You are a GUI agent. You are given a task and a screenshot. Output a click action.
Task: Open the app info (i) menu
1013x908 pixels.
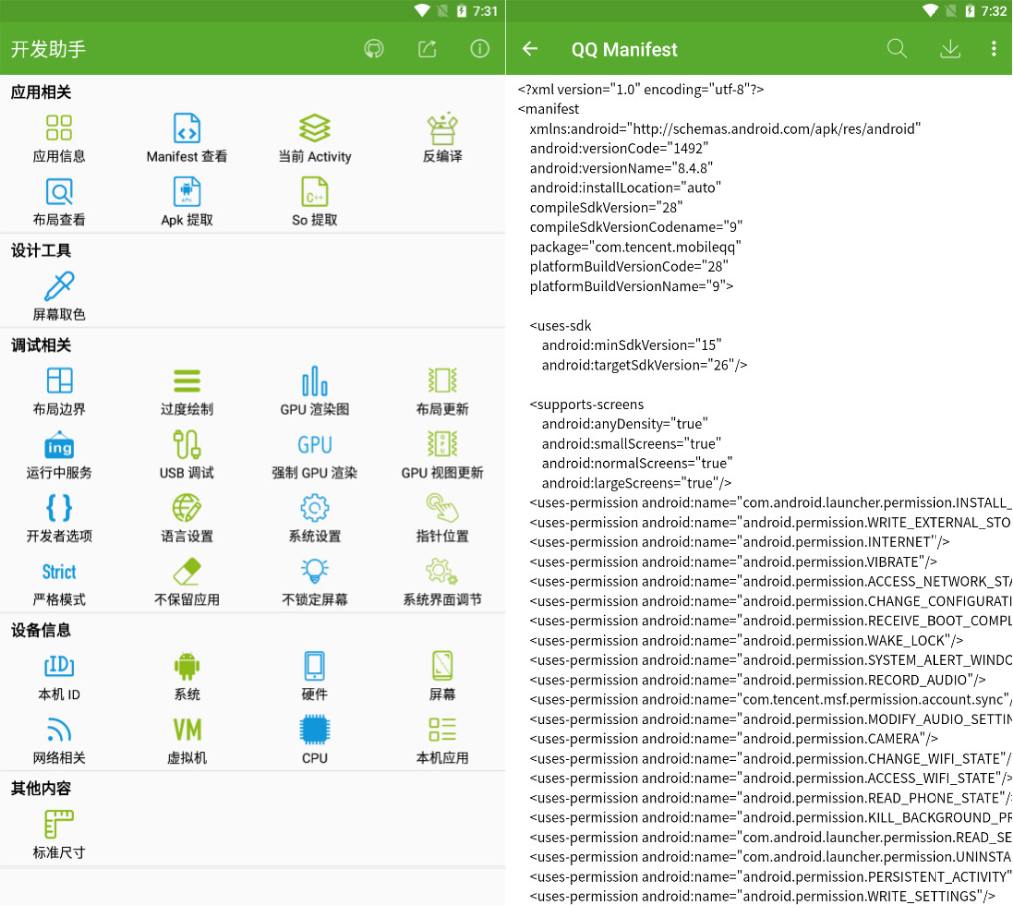480,48
